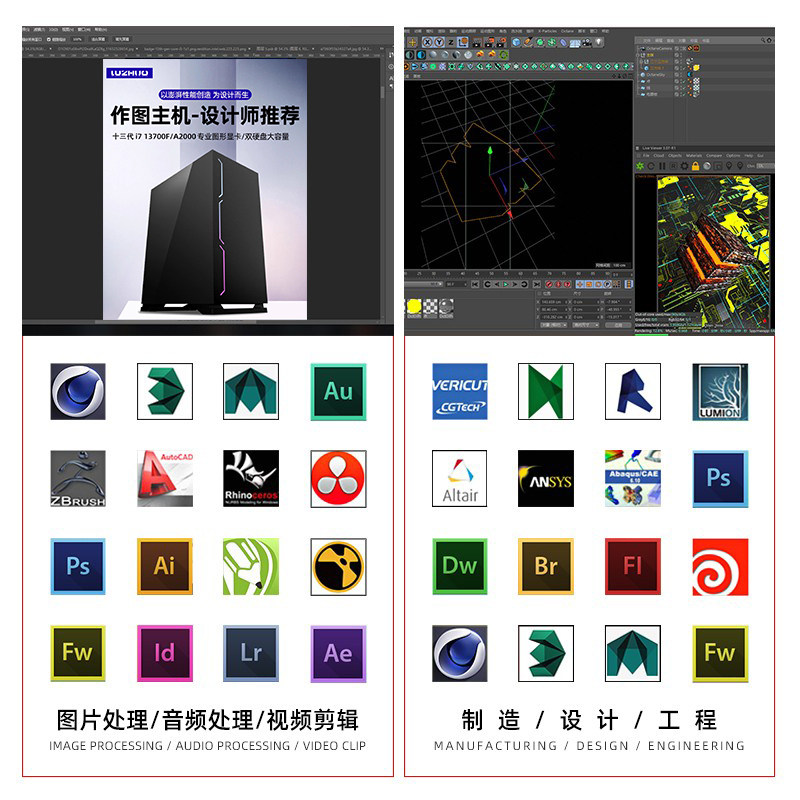
Task: Toggle the coordinate system button beside Z
Action: click(463, 42)
